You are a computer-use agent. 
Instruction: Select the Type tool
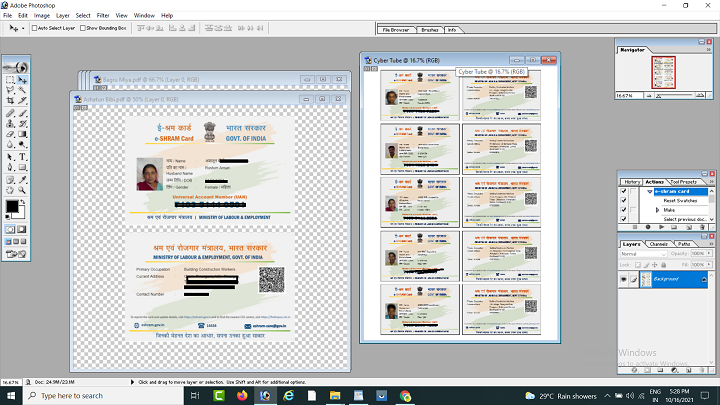[x=22, y=157]
